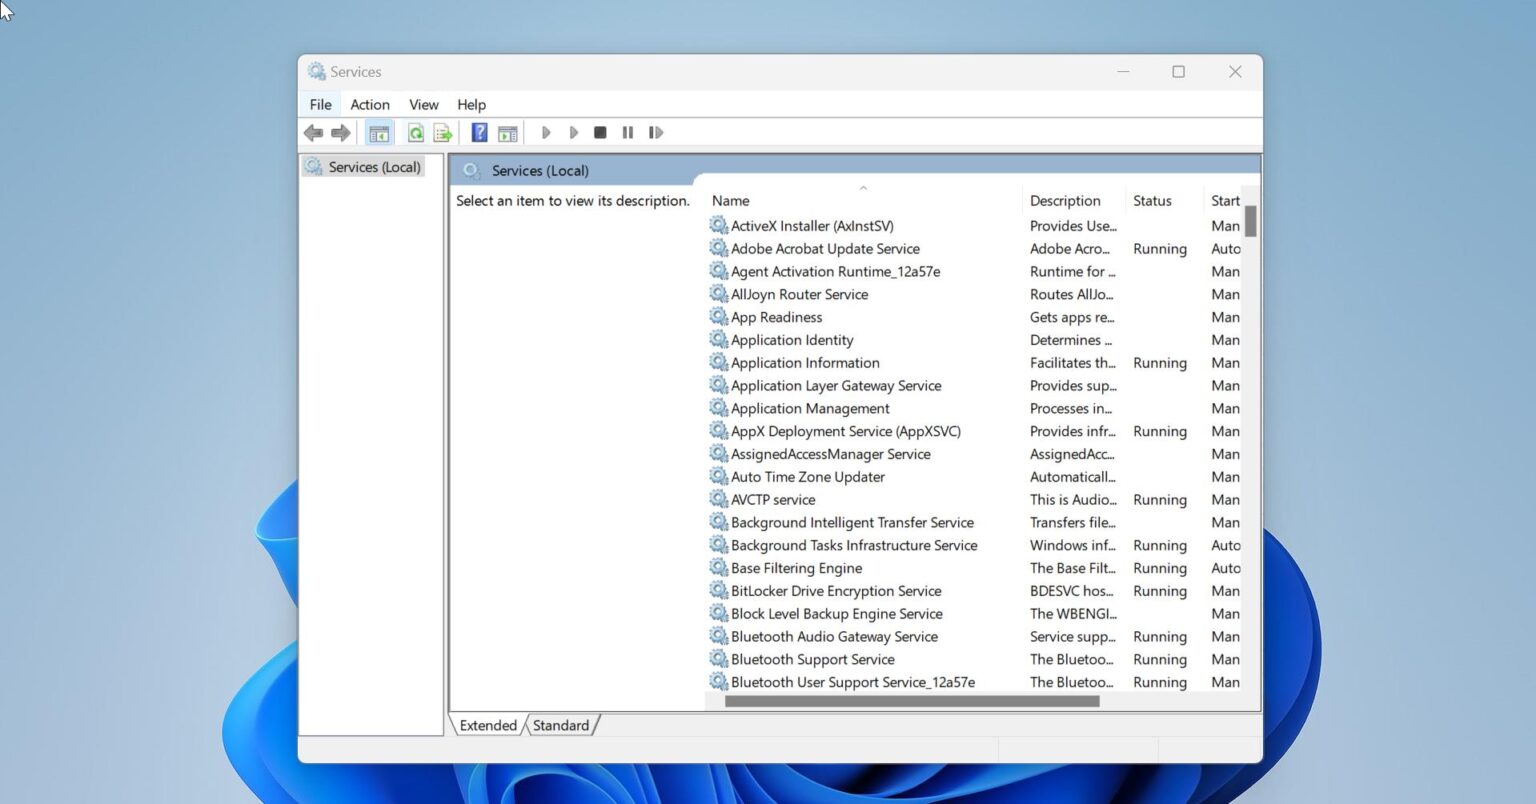Switch to the Standard tab
Screen dimensions: 1536x804
[560, 725]
